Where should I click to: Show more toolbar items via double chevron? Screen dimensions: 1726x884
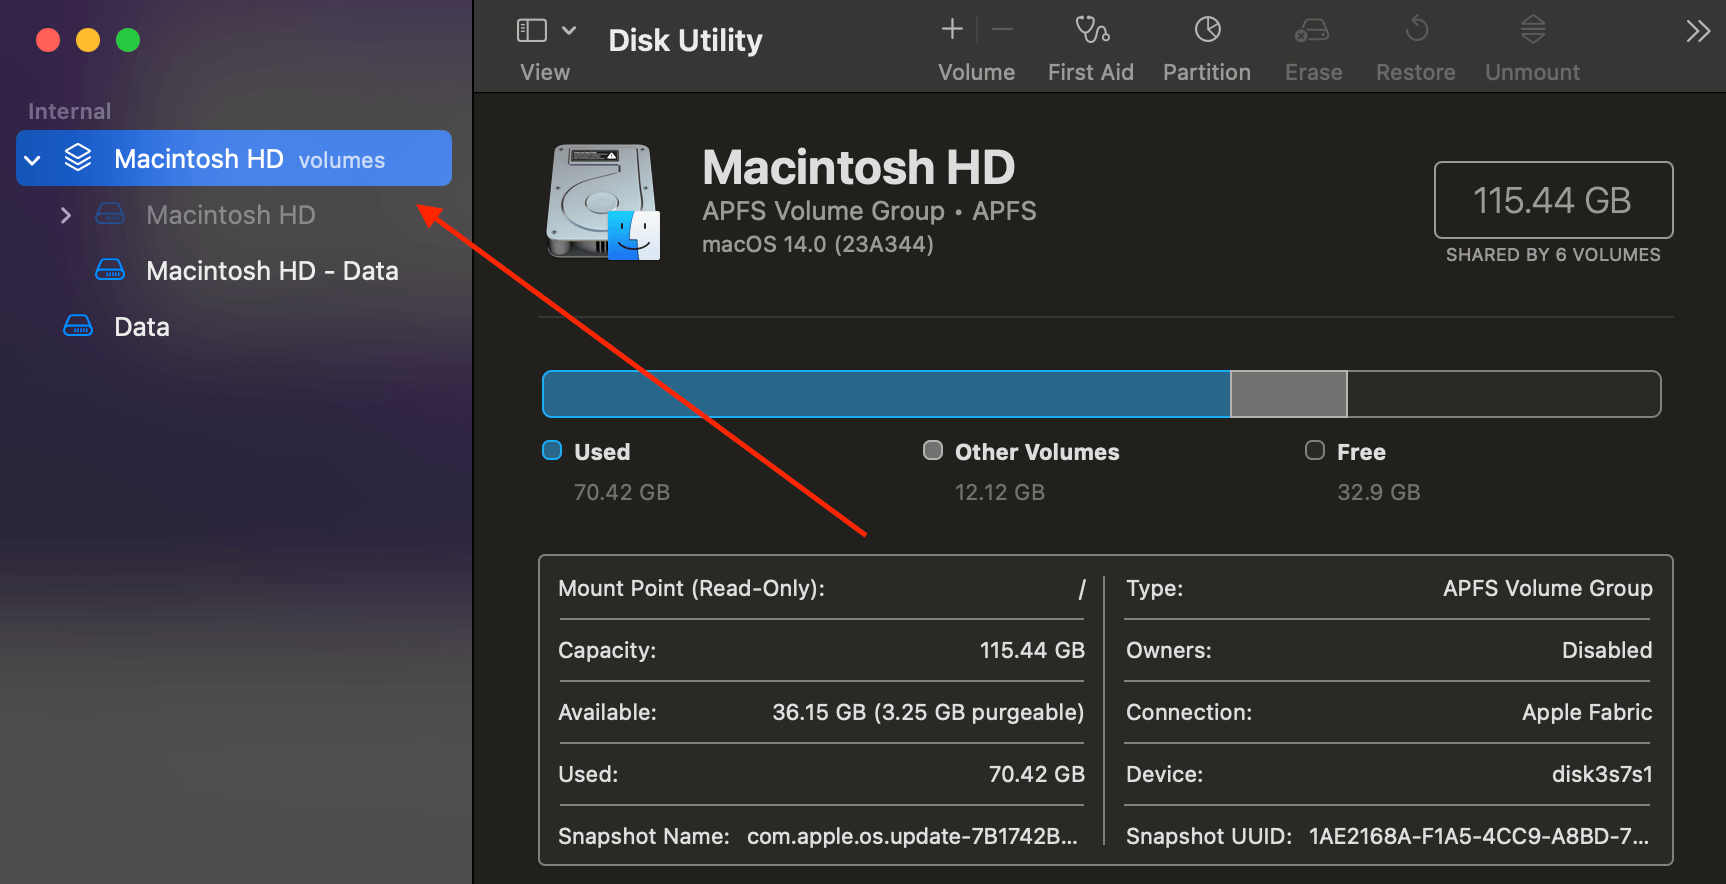tap(1697, 32)
